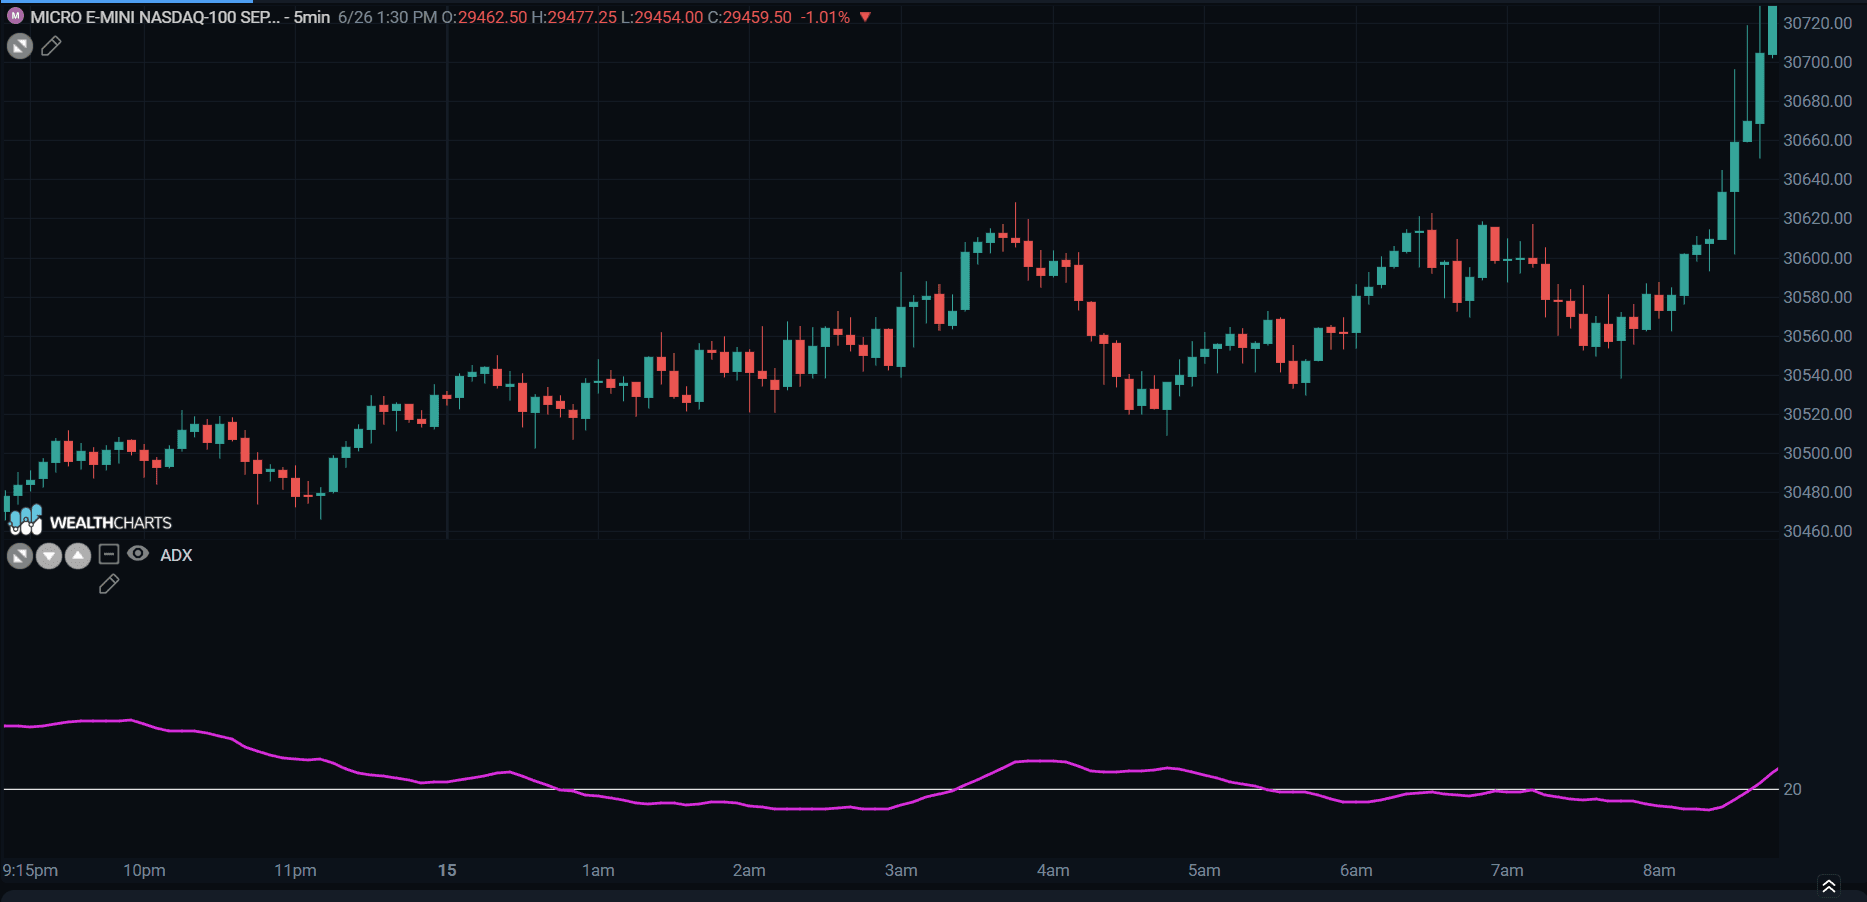Click the '30540.00' price axis label

click(1818, 375)
